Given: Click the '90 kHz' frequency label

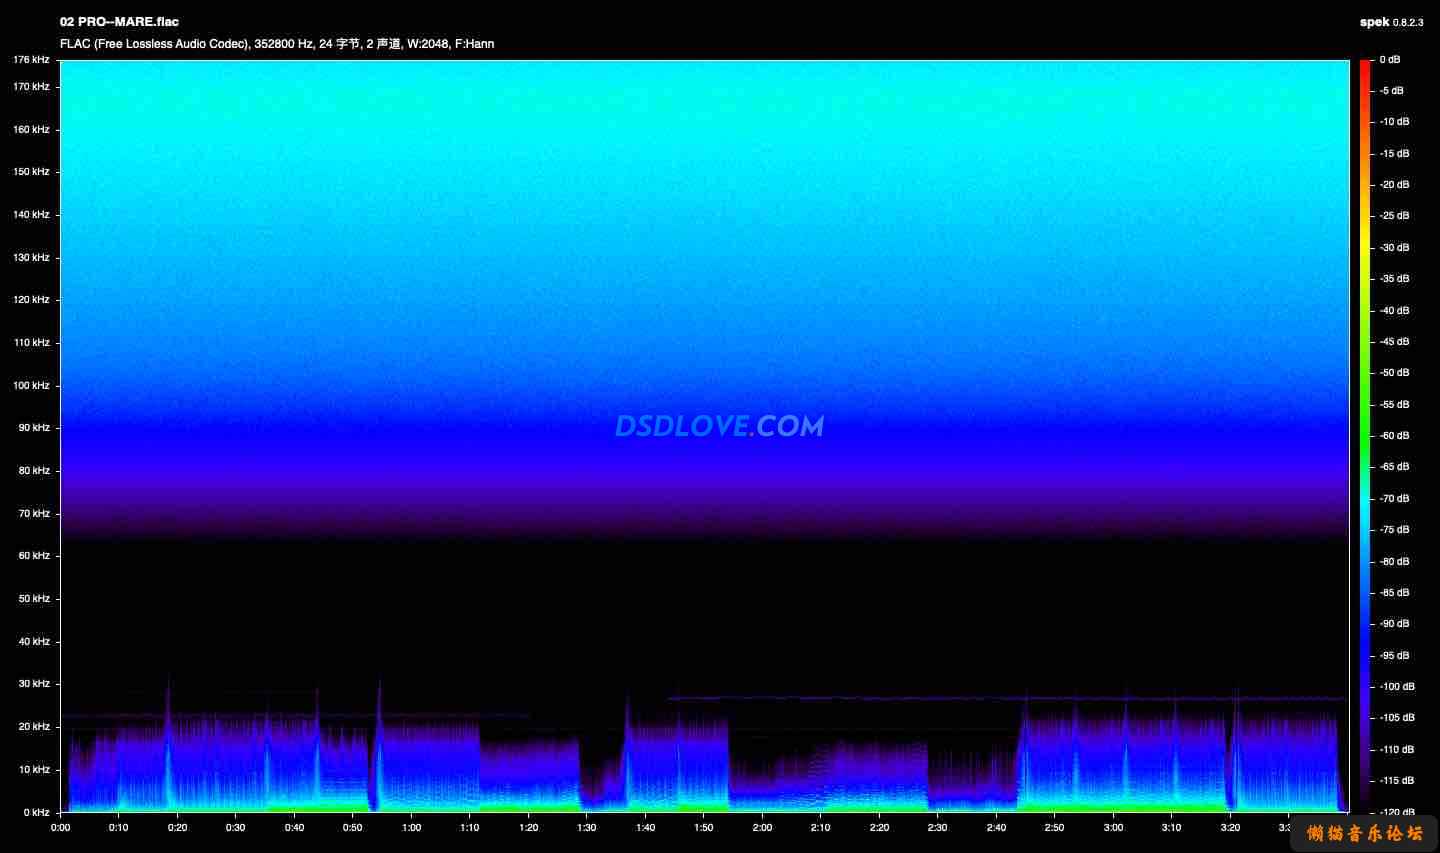Looking at the screenshot, I should coord(34,428).
